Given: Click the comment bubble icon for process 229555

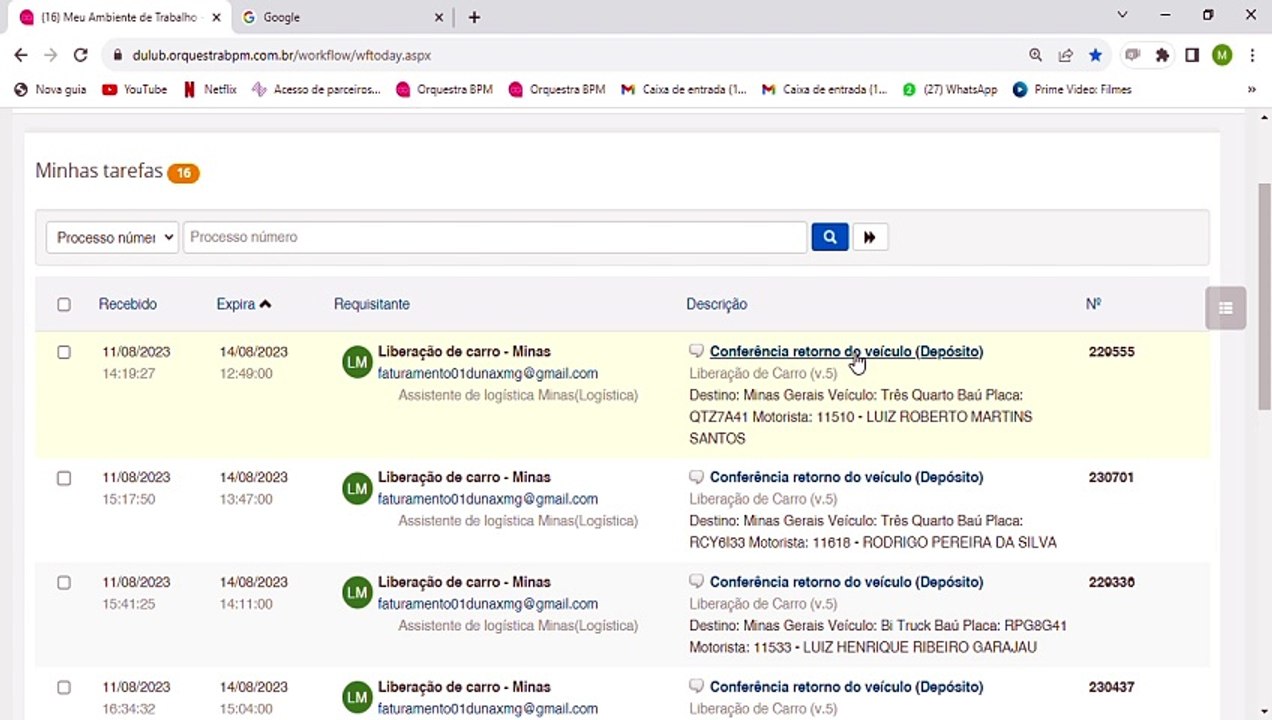Looking at the screenshot, I should (697, 351).
